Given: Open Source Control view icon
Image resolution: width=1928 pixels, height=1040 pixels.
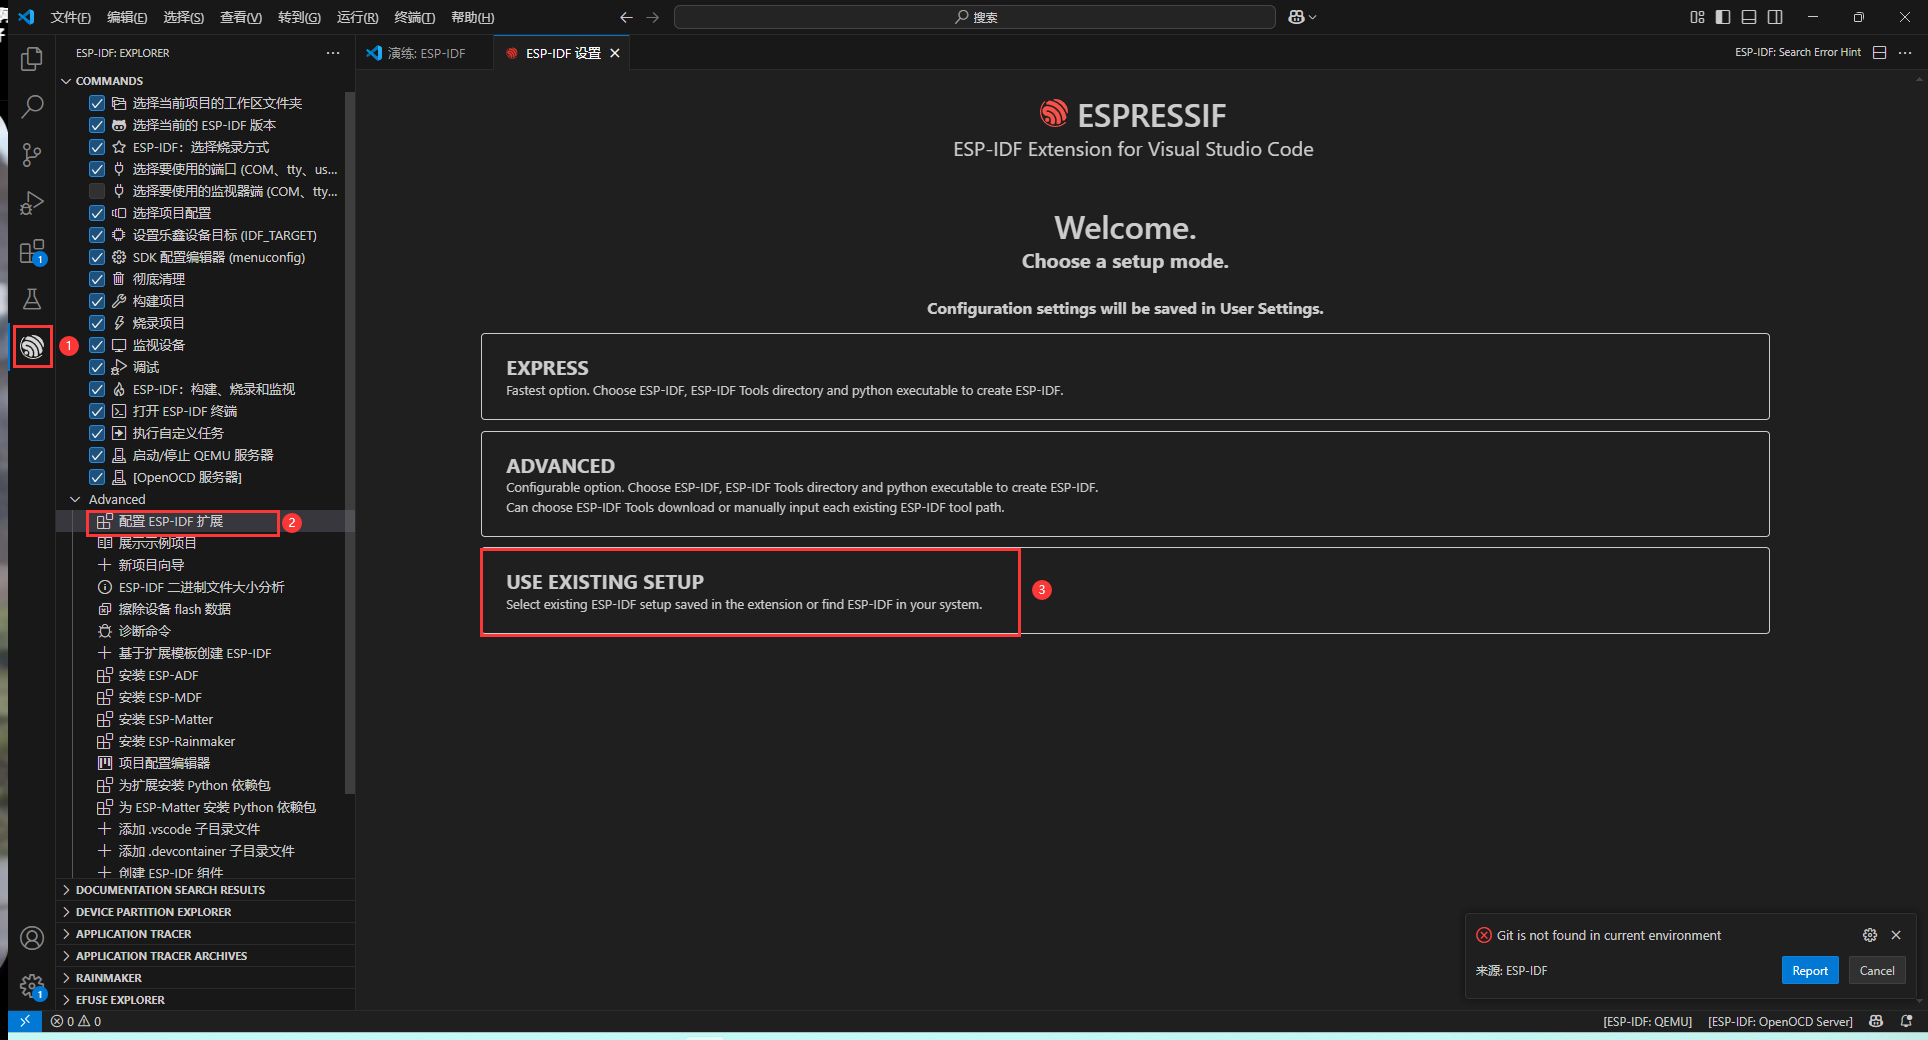Looking at the screenshot, I should click(x=32, y=155).
